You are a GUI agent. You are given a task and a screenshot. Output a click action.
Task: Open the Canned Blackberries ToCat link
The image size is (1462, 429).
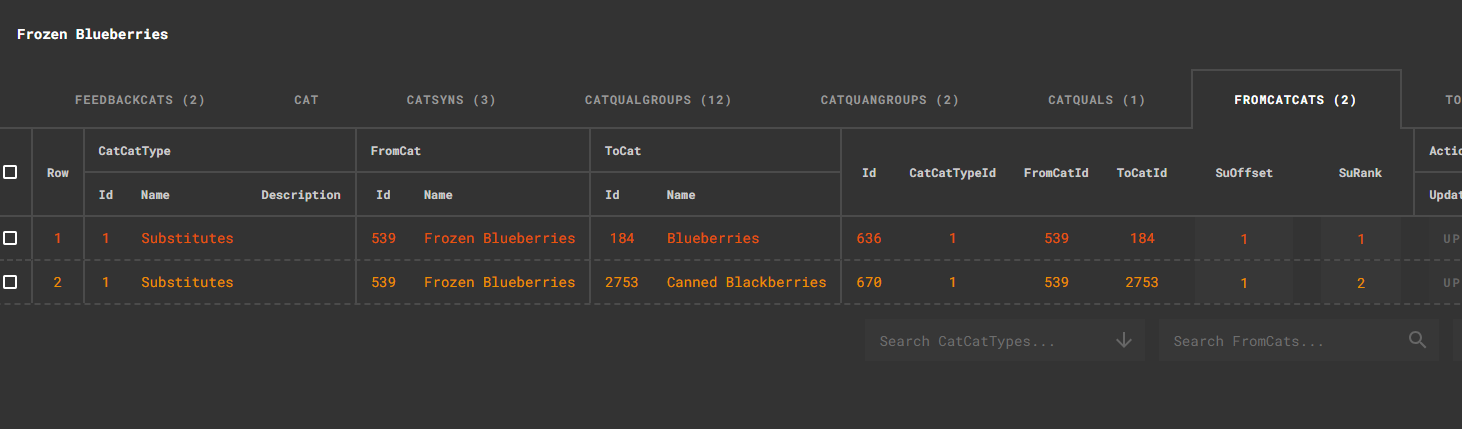point(747,283)
